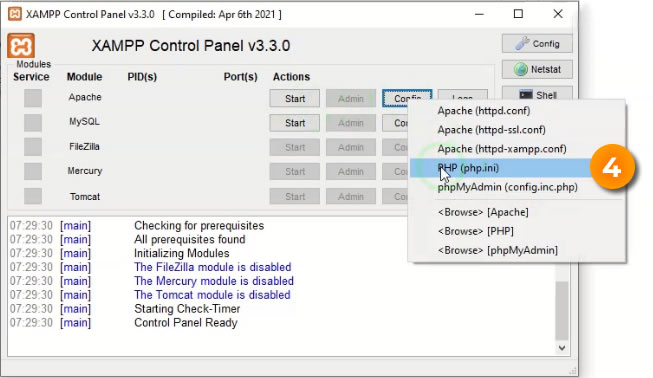Click the Mercury module name

tap(85, 171)
